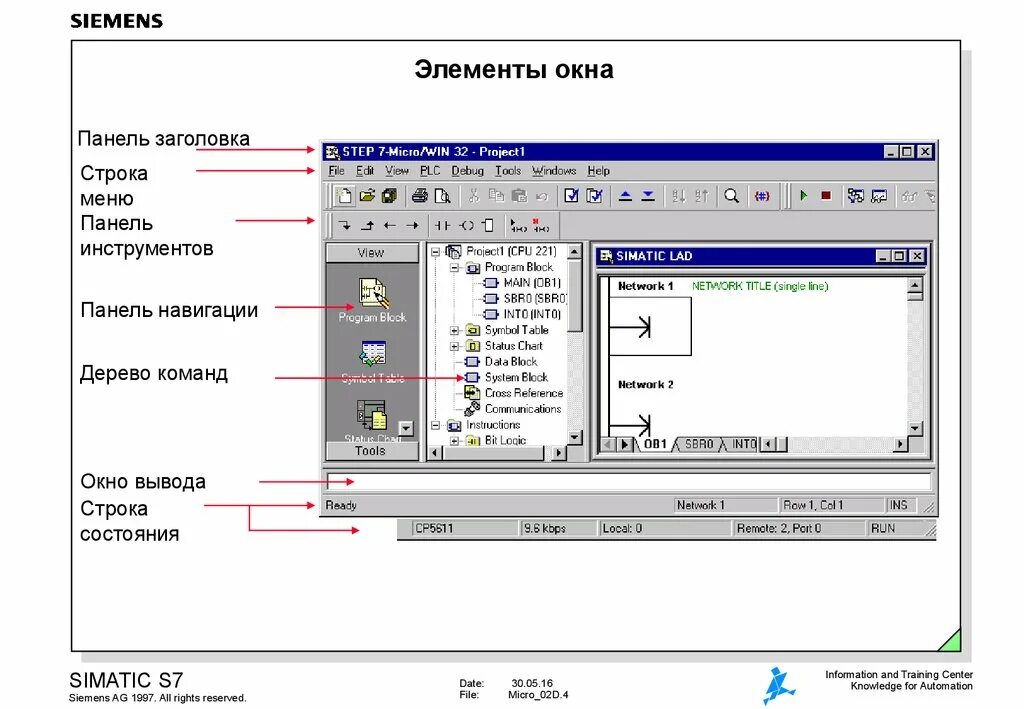The width and height of the screenshot is (1024, 709).
Task: Collapse the Program Block tree node
Action: pyautogui.click(x=455, y=267)
